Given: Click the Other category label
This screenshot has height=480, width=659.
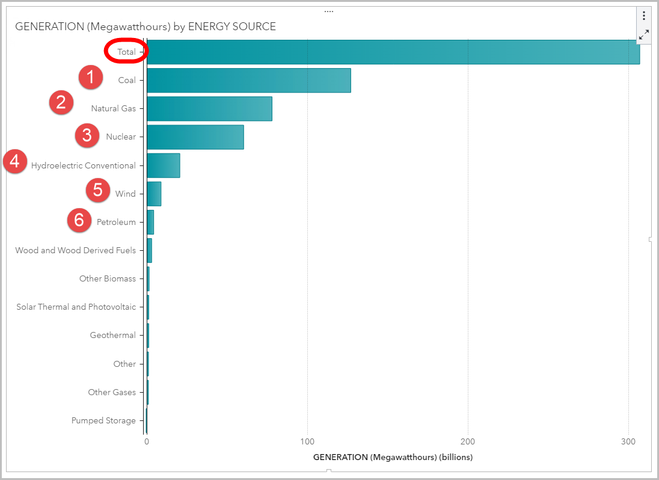Looking at the screenshot, I should pyautogui.click(x=125, y=364).
